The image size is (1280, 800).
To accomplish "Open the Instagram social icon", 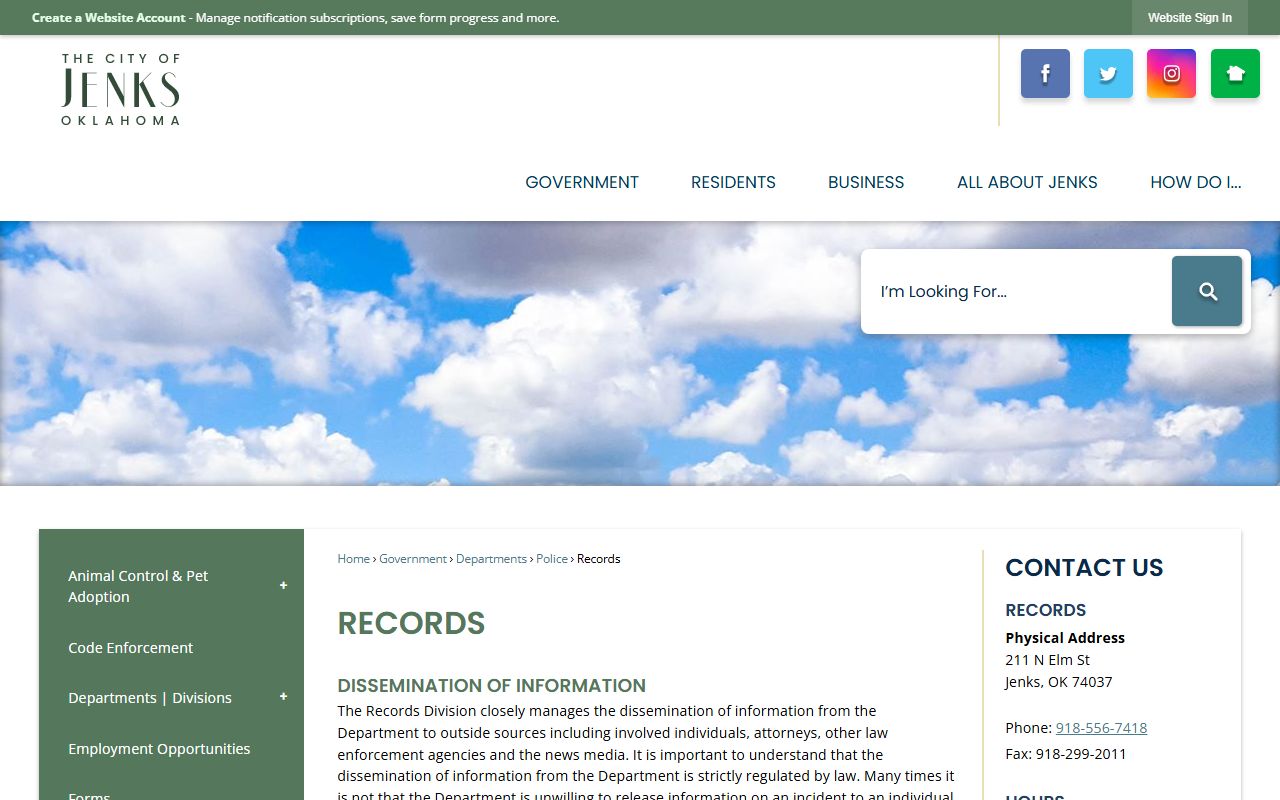I will point(1171,74).
